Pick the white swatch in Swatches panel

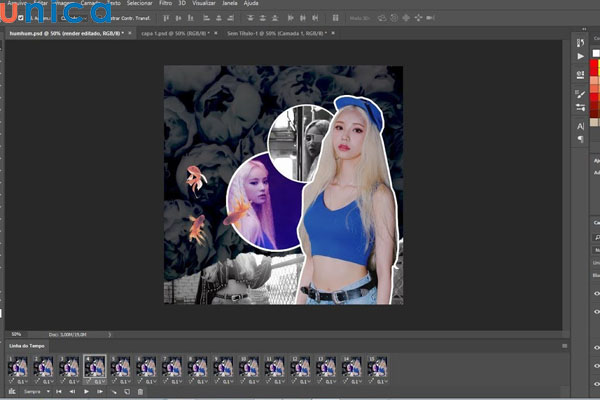pyautogui.click(x=596, y=53)
